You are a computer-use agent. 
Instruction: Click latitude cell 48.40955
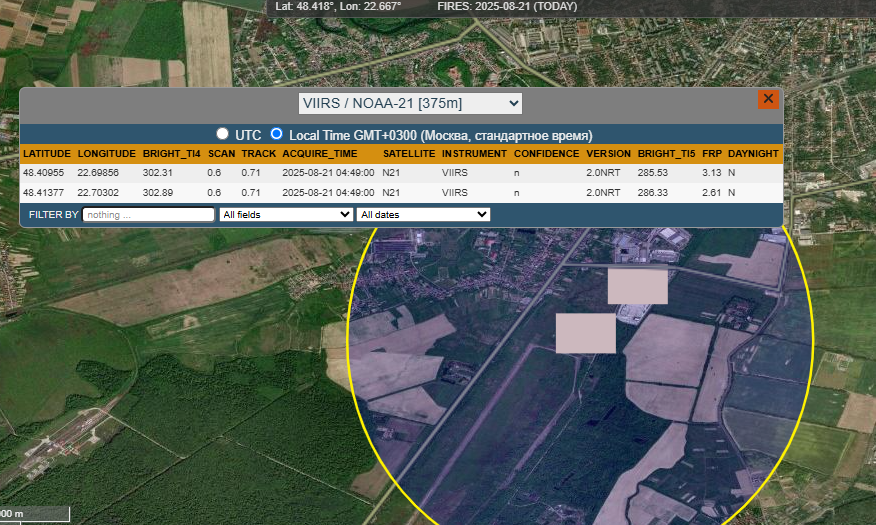coord(44,173)
